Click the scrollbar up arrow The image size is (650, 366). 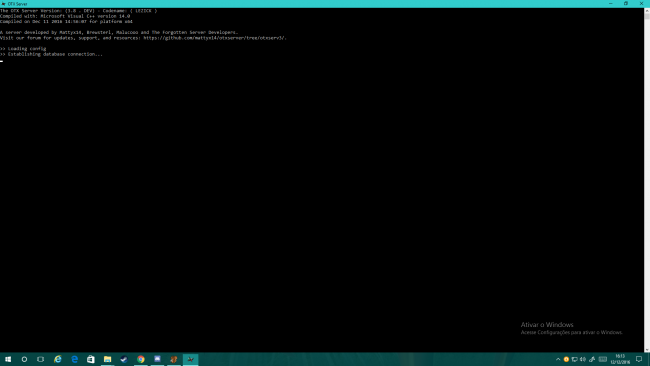pos(647,11)
